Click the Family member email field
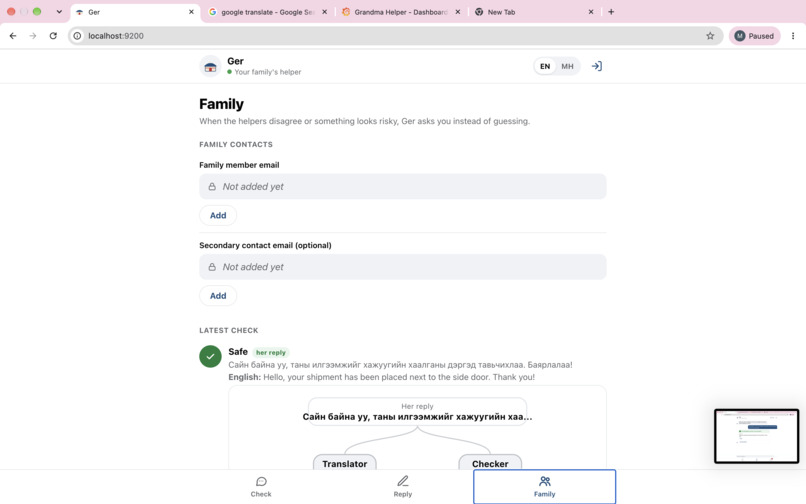The image size is (806, 504). 402,187
